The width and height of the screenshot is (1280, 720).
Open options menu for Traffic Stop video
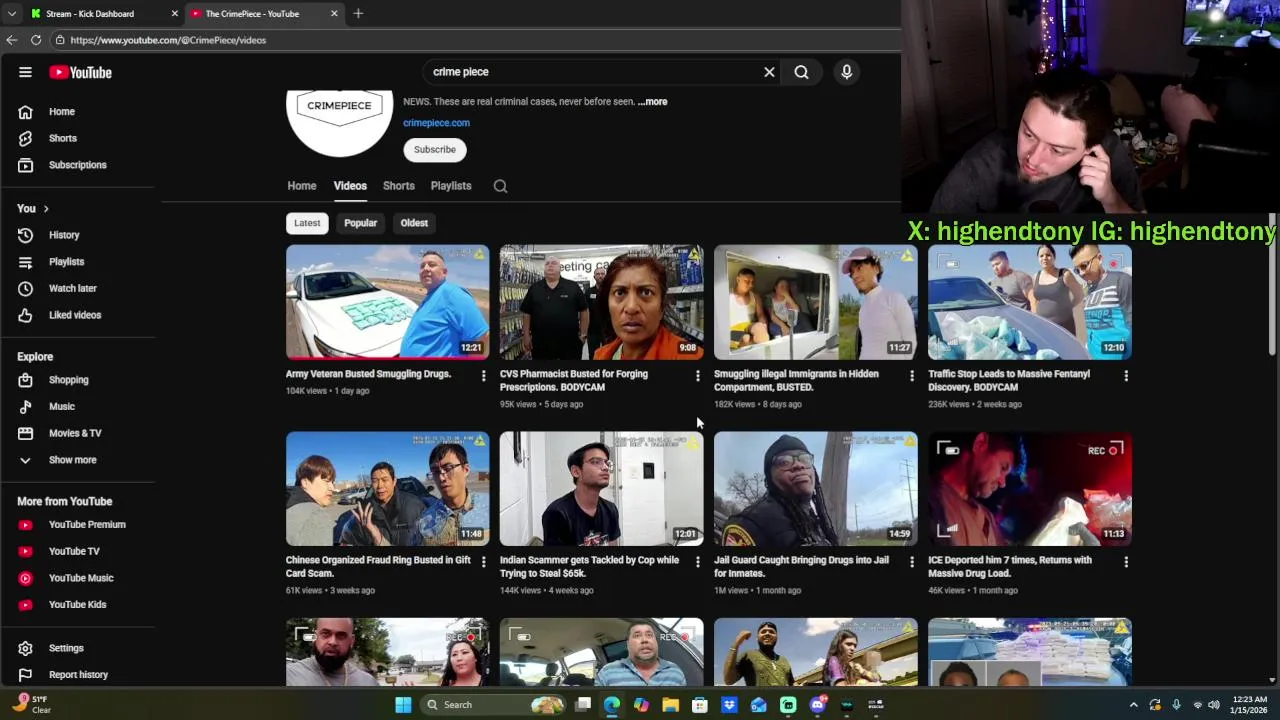tap(1126, 376)
